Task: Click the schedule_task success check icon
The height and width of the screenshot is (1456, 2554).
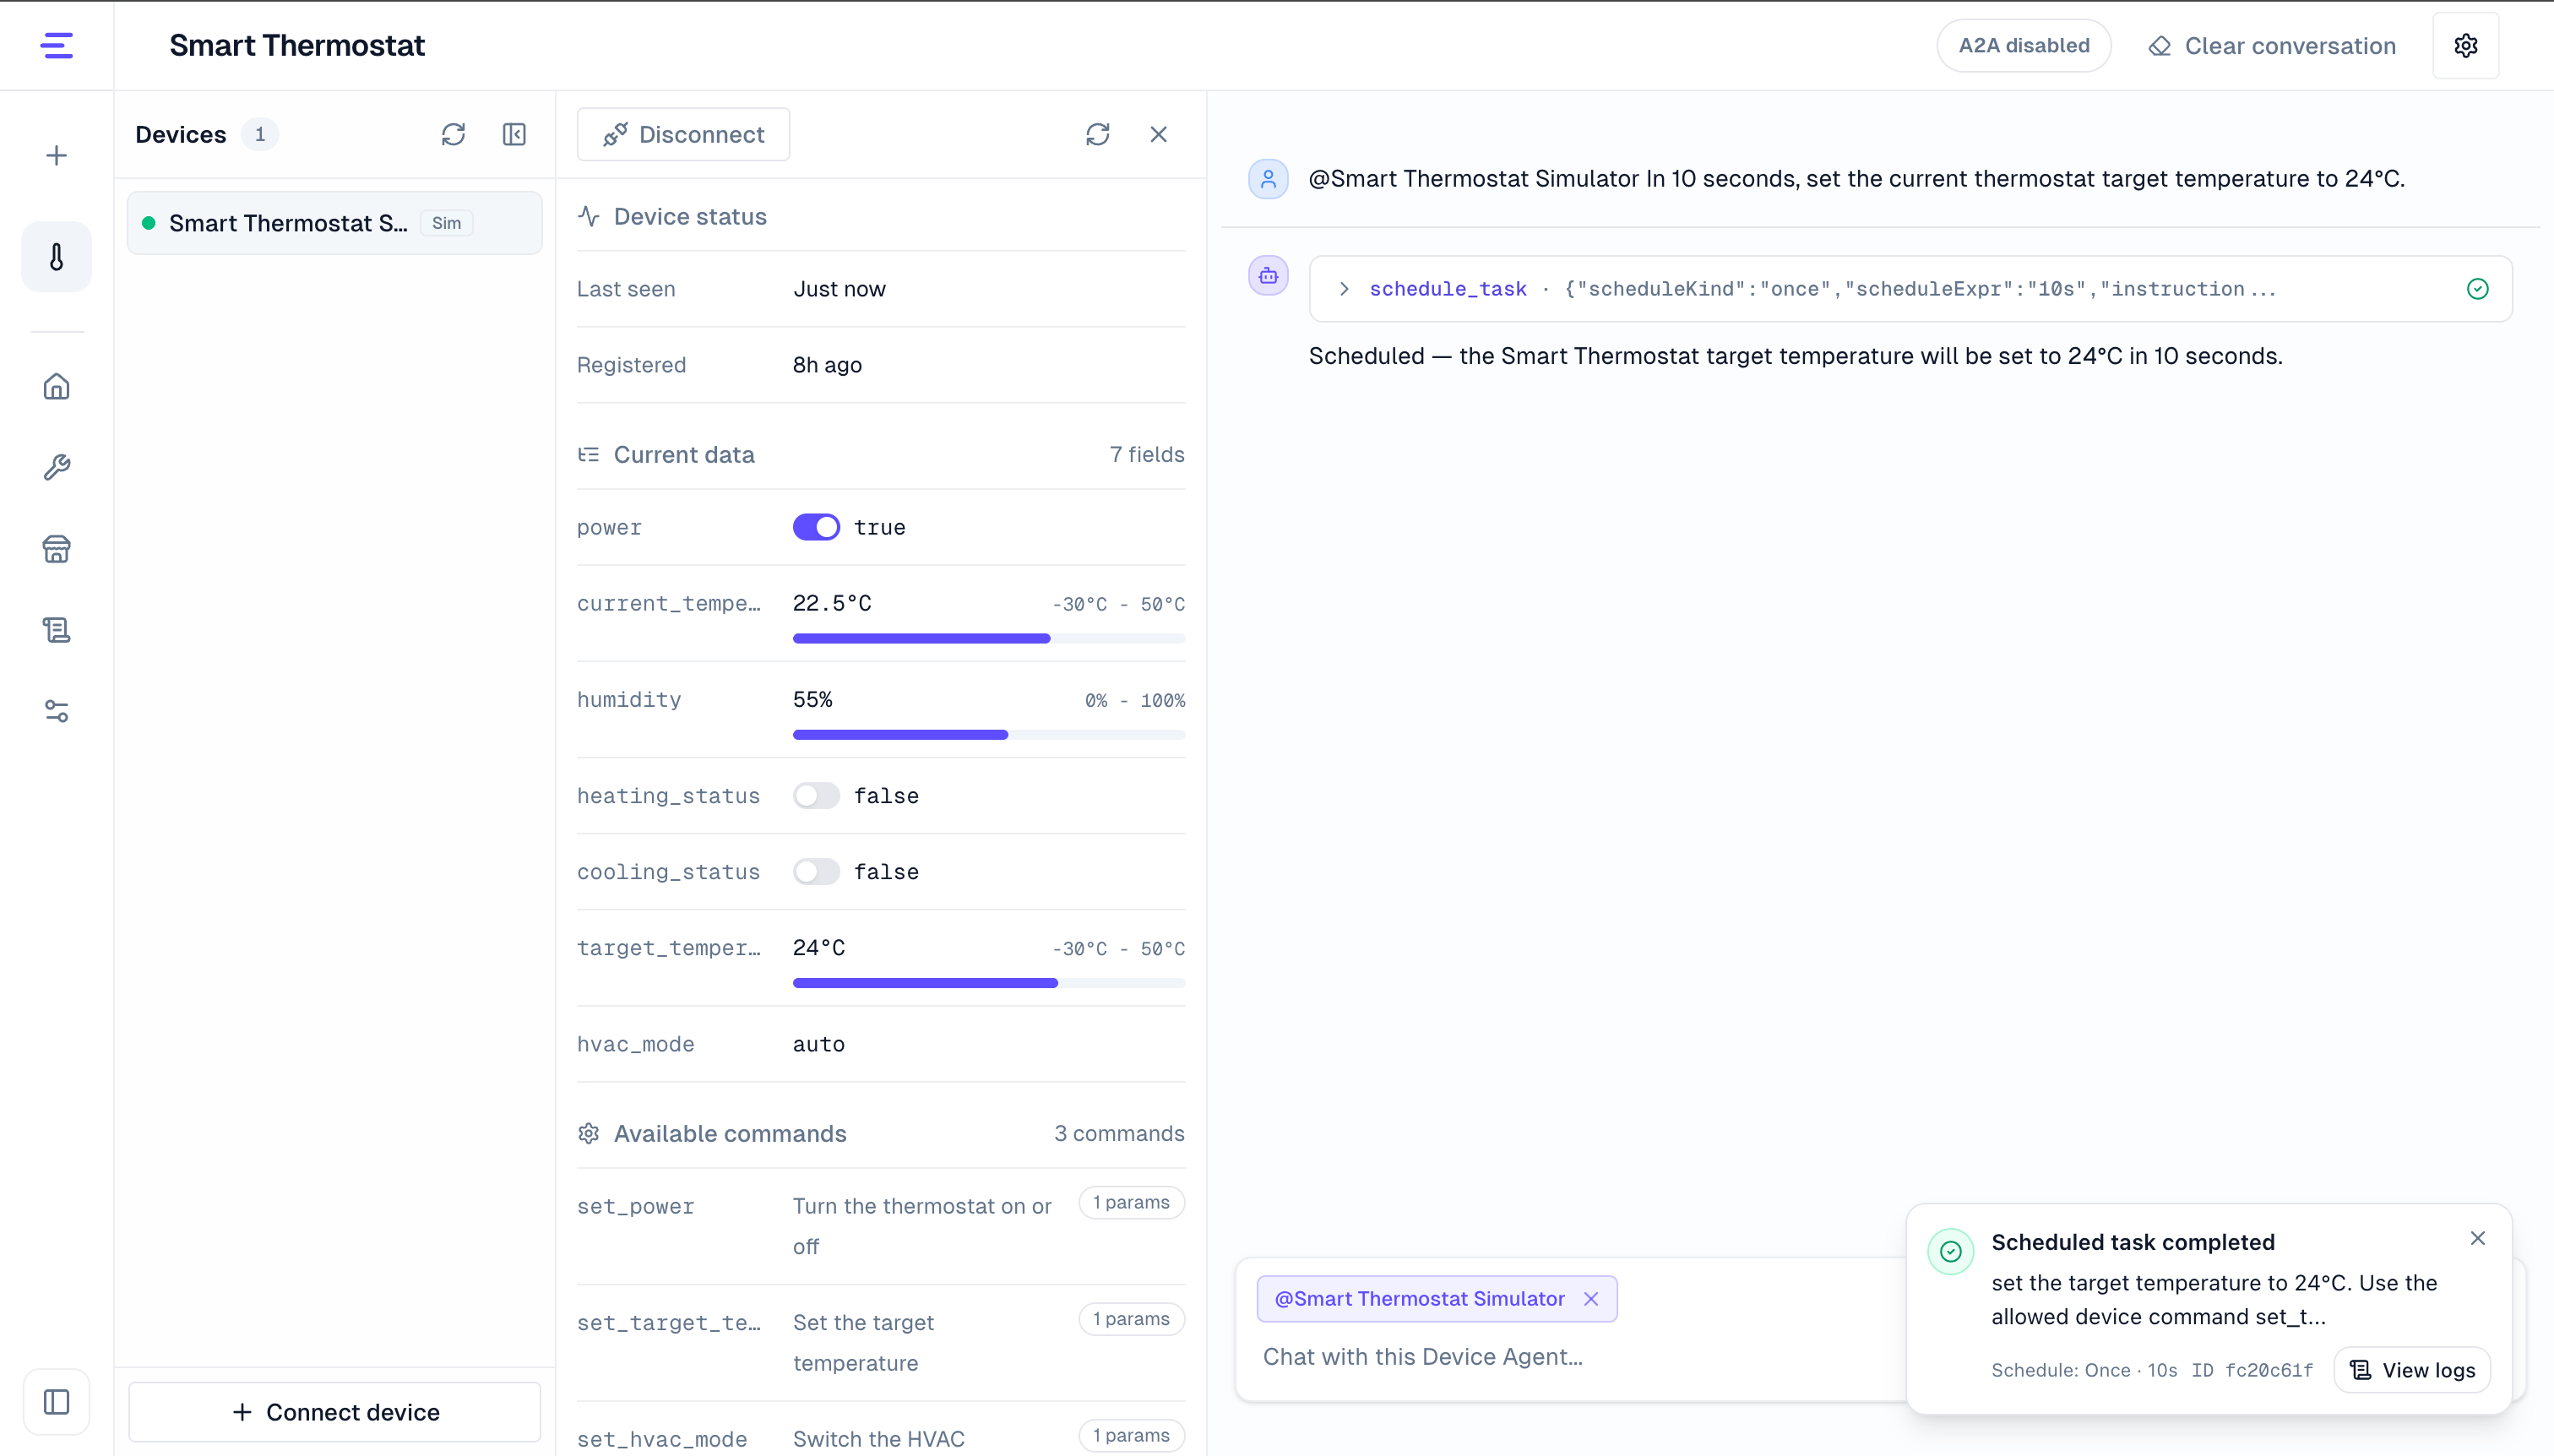Action: pyautogui.click(x=2478, y=289)
